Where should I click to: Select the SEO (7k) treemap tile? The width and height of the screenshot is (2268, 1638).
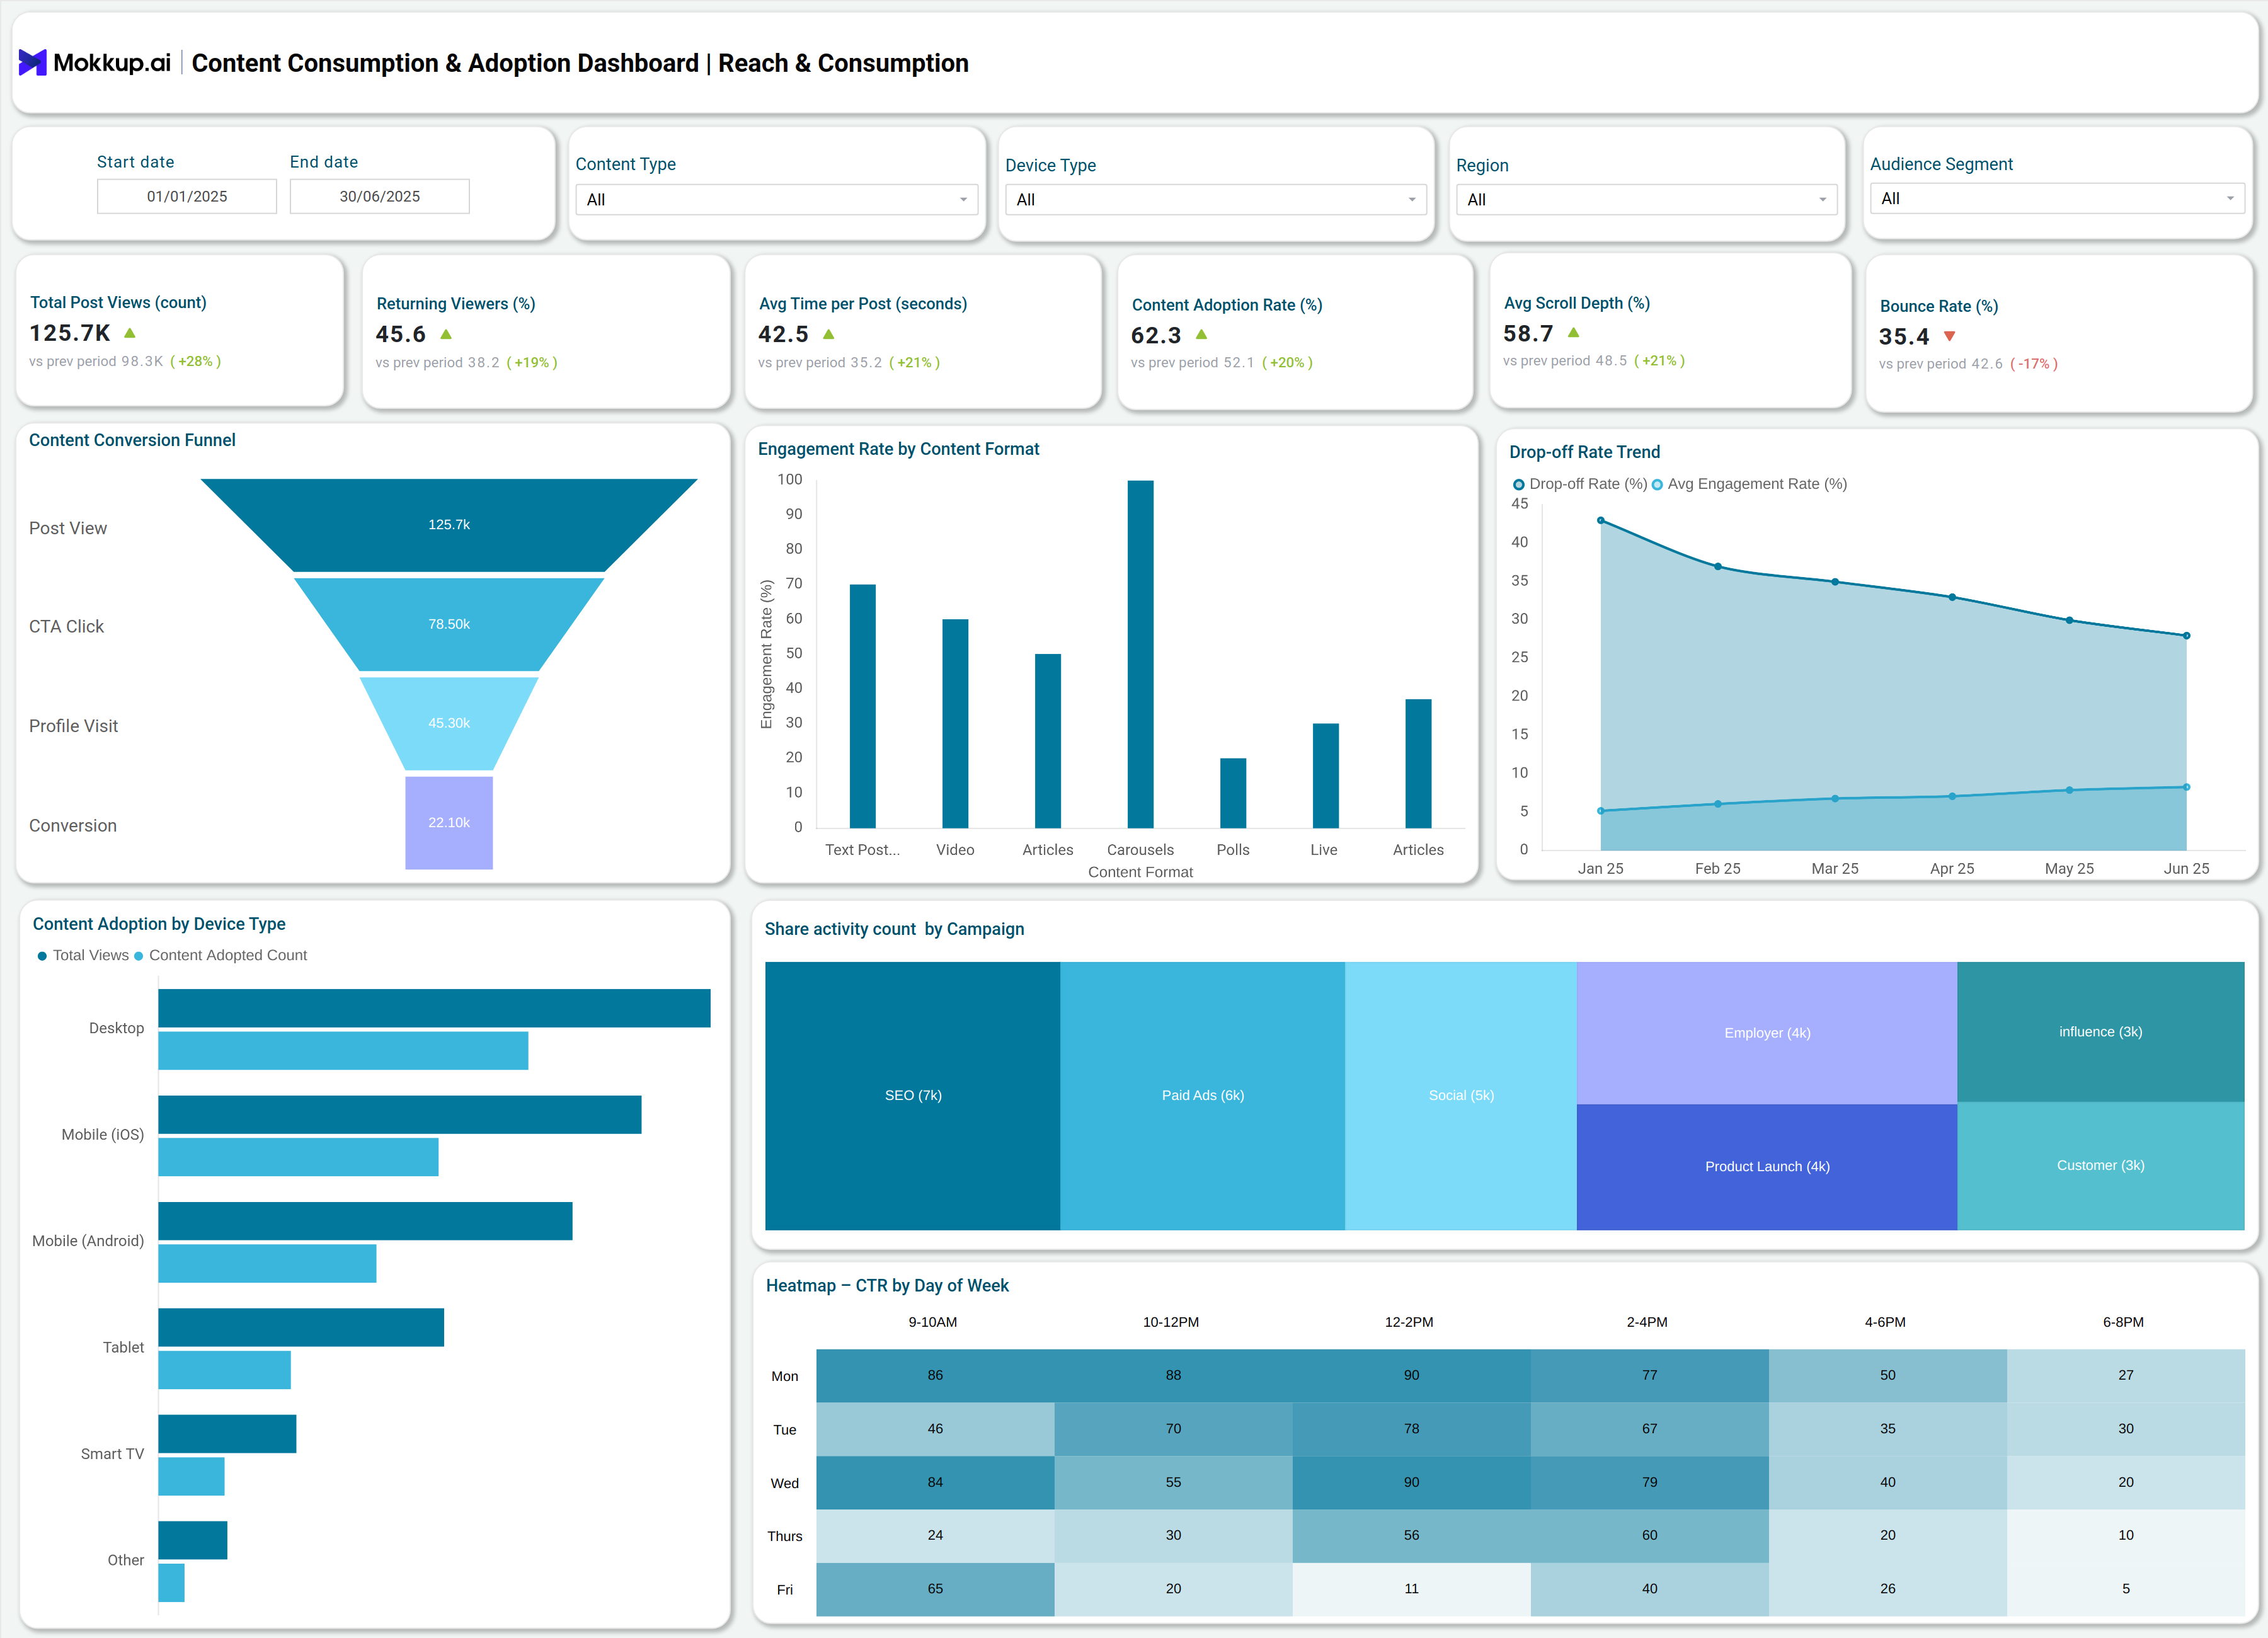coord(912,1096)
